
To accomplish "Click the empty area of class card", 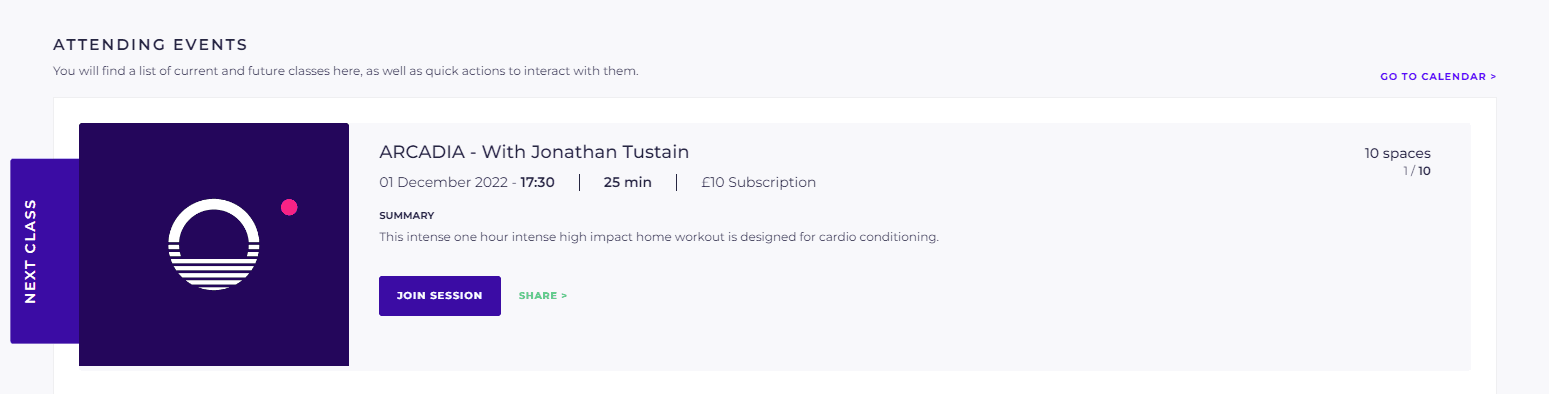I will 1000,310.
